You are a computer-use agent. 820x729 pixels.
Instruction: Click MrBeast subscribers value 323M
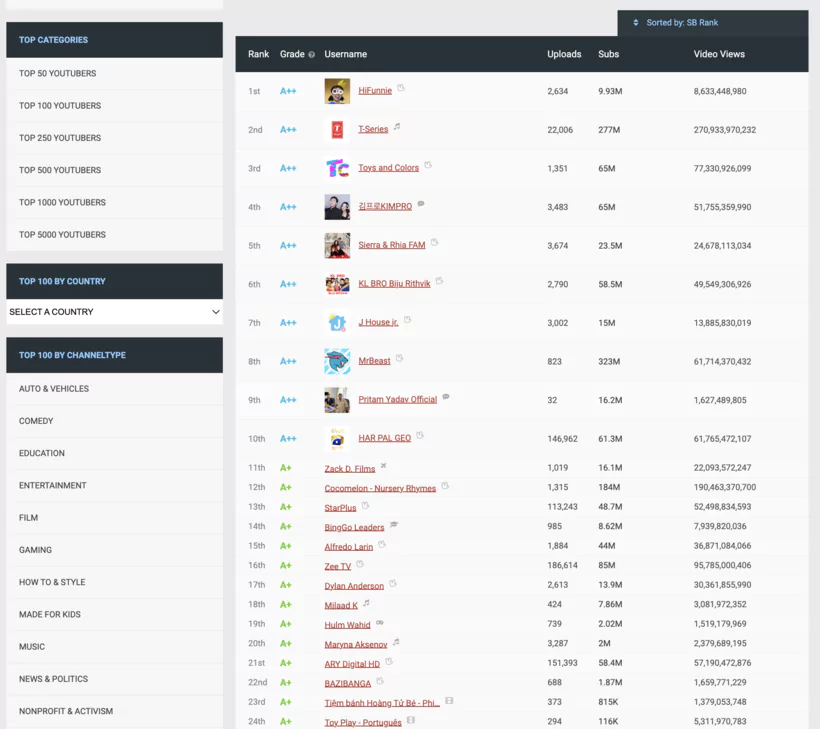click(x=609, y=361)
